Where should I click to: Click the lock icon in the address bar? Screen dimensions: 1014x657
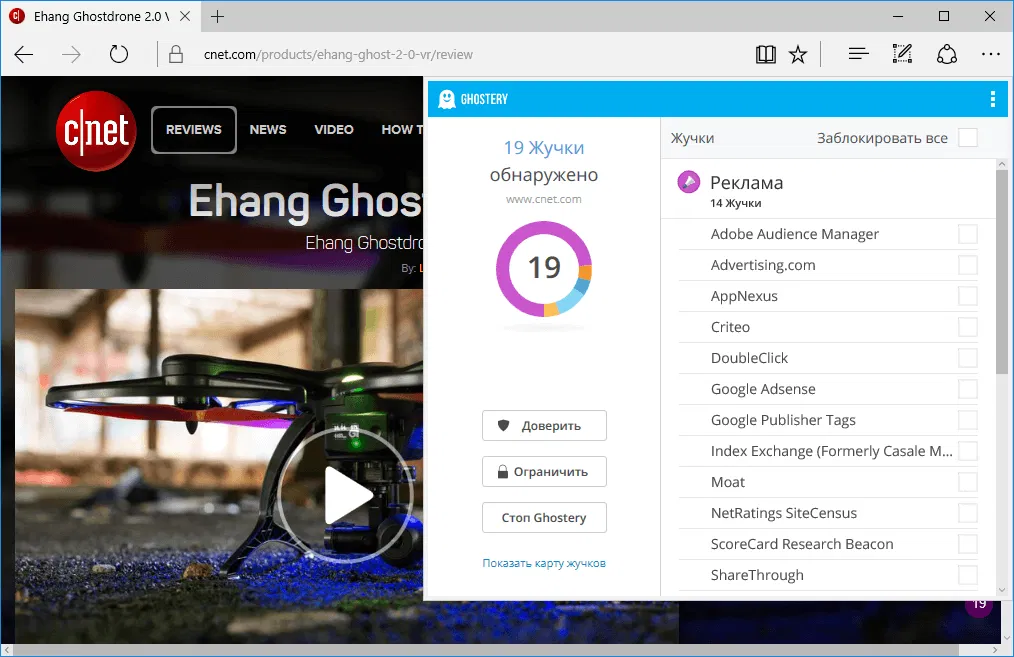coord(175,54)
